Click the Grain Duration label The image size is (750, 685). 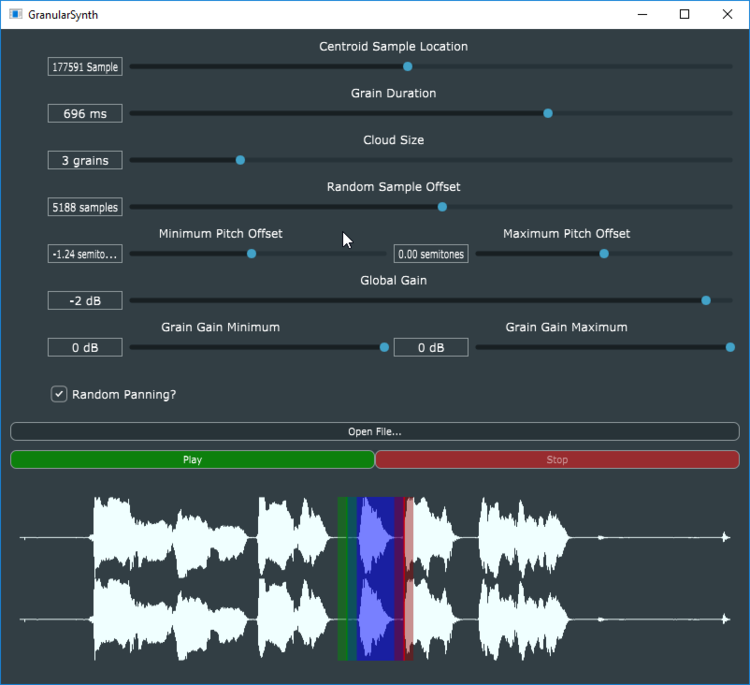[393, 93]
